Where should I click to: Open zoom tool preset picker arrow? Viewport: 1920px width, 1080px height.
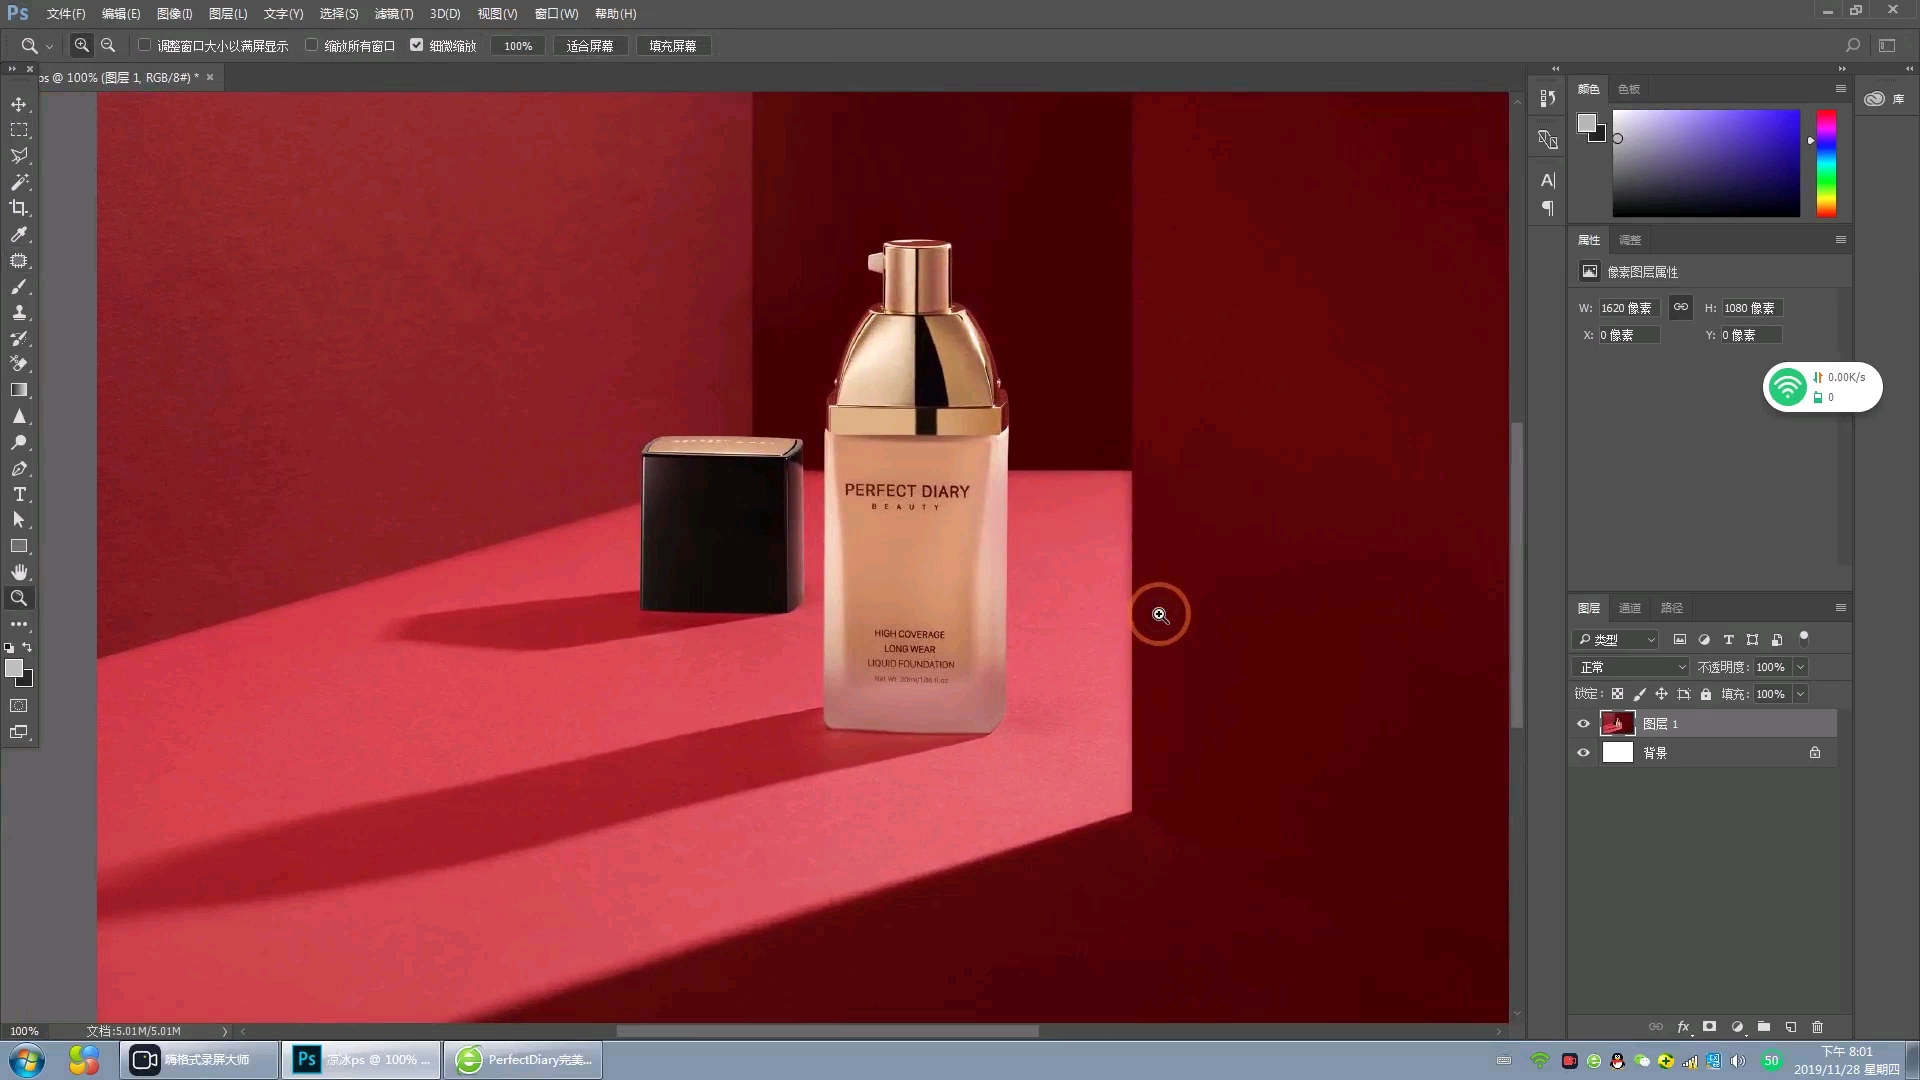(x=49, y=46)
